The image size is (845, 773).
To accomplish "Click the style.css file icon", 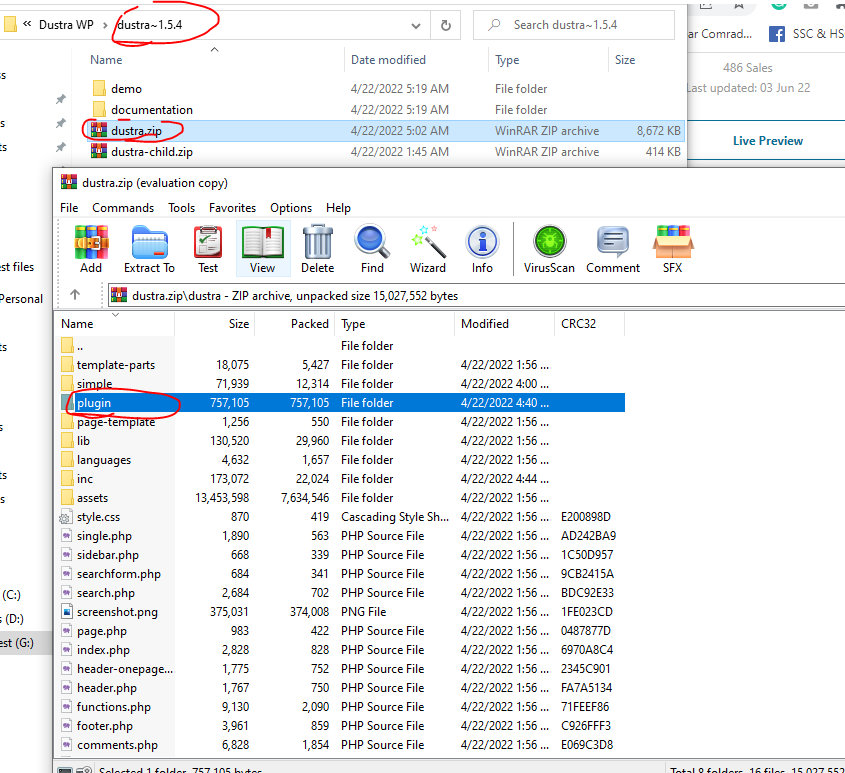I will (x=65, y=517).
